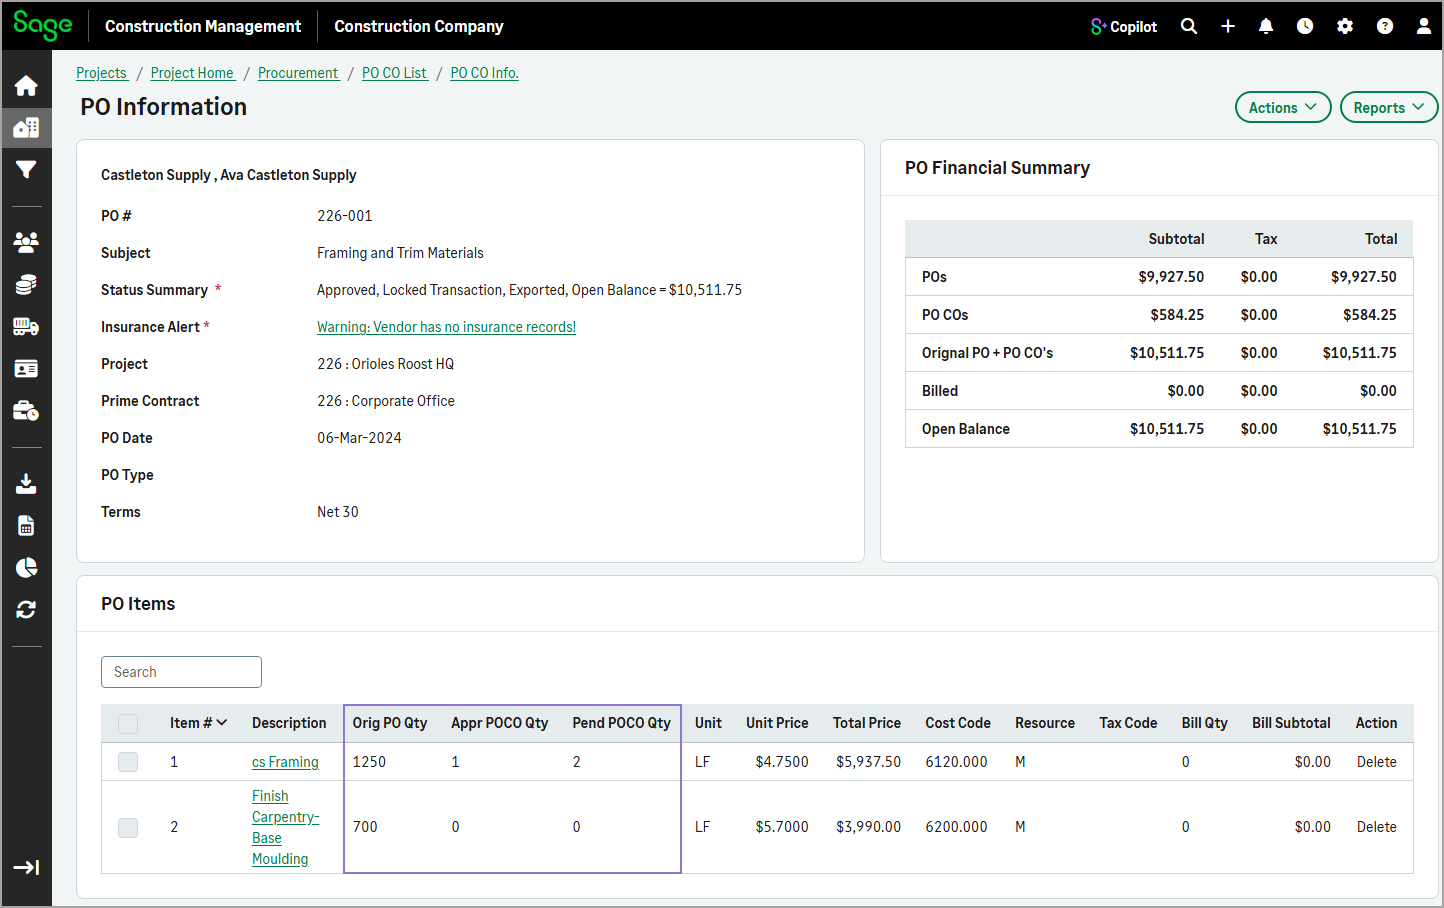Viewport: 1444px width, 908px height.
Task: Click the plus add-new icon
Action: [1228, 26]
